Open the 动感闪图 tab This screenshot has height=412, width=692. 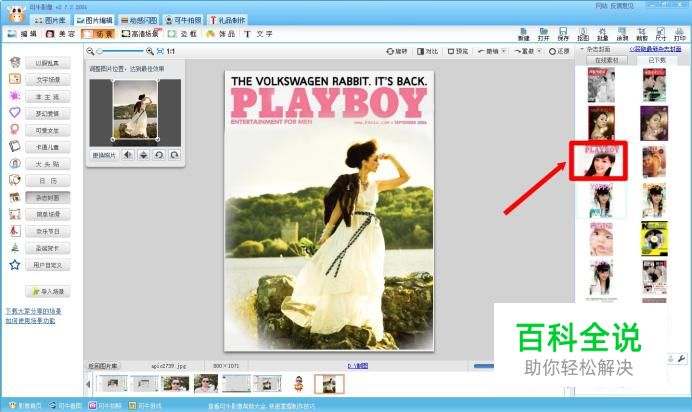[139, 20]
